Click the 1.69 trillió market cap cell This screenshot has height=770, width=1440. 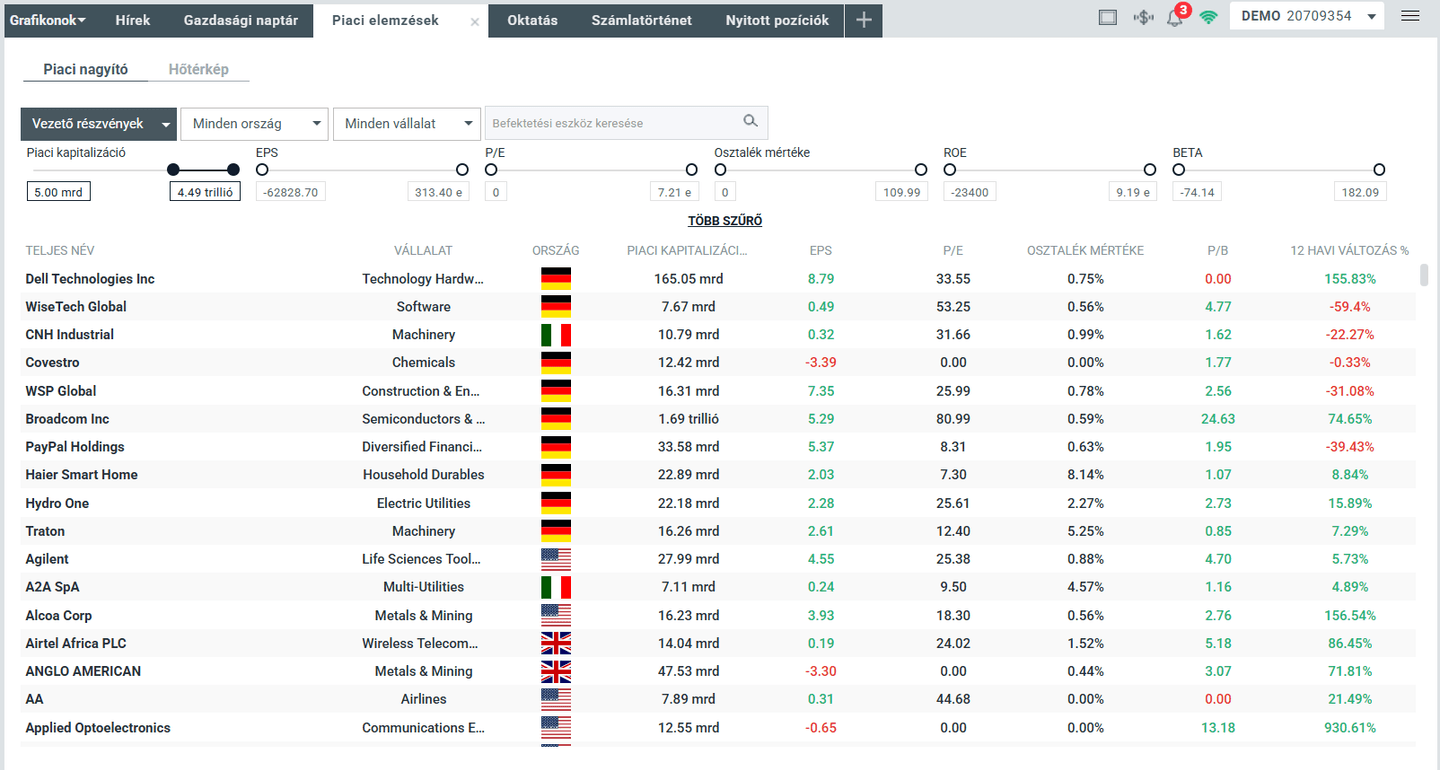point(688,419)
